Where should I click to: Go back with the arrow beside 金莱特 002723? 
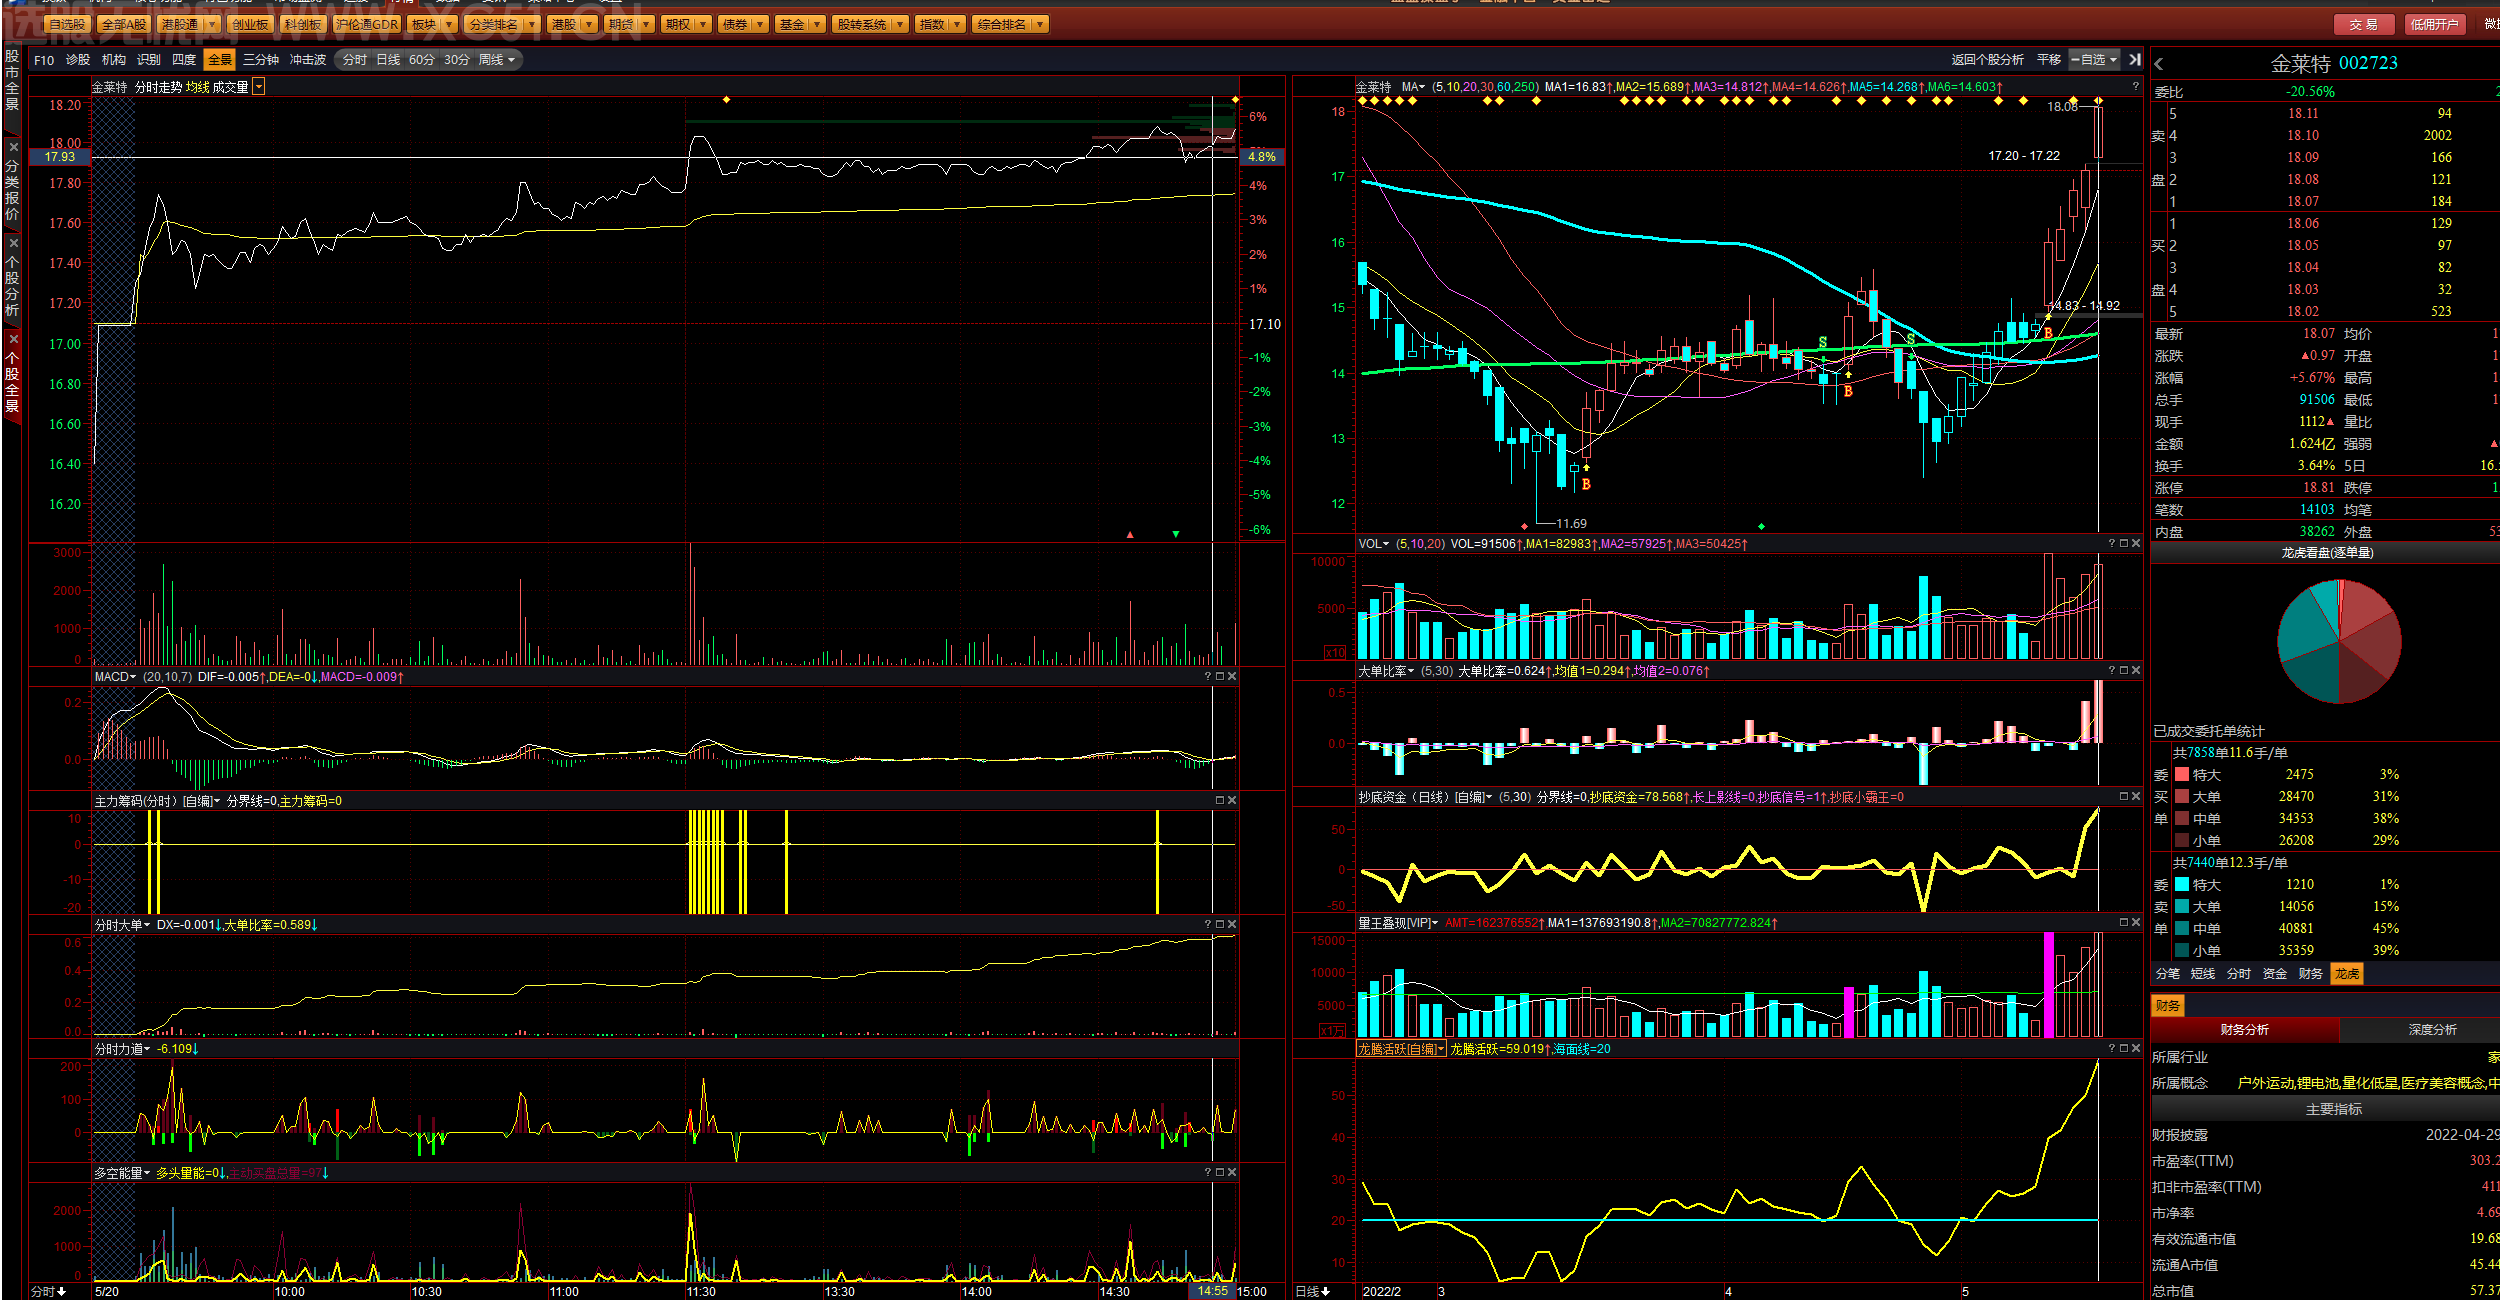(x=2160, y=64)
